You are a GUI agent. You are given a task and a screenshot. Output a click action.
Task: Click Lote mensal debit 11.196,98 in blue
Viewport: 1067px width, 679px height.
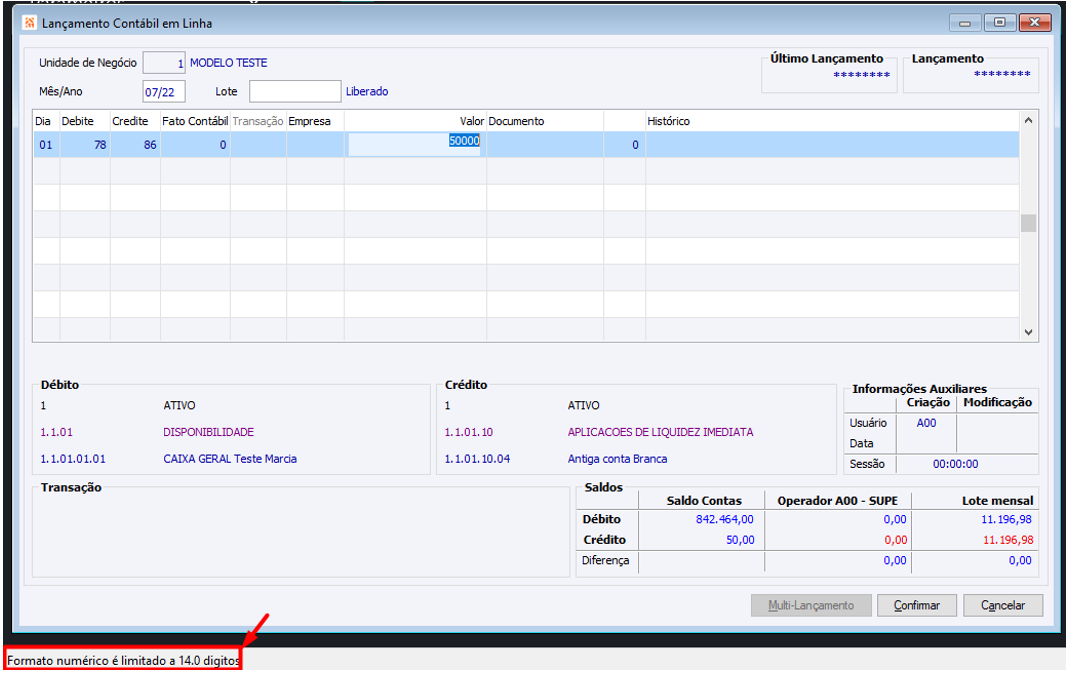coord(1006,519)
